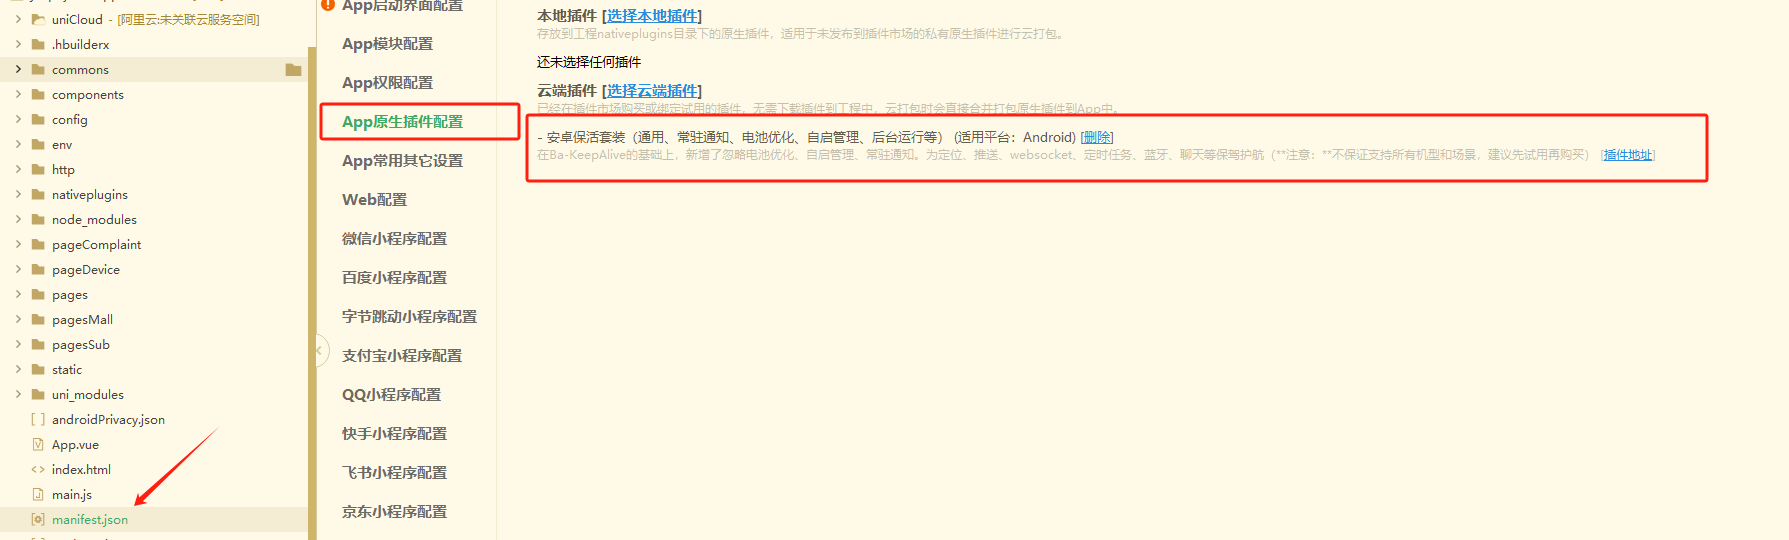Click 删除 to remove the 安卓保活套装 plugin
The width and height of the screenshot is (1789, 540).
coord(1097,137)
